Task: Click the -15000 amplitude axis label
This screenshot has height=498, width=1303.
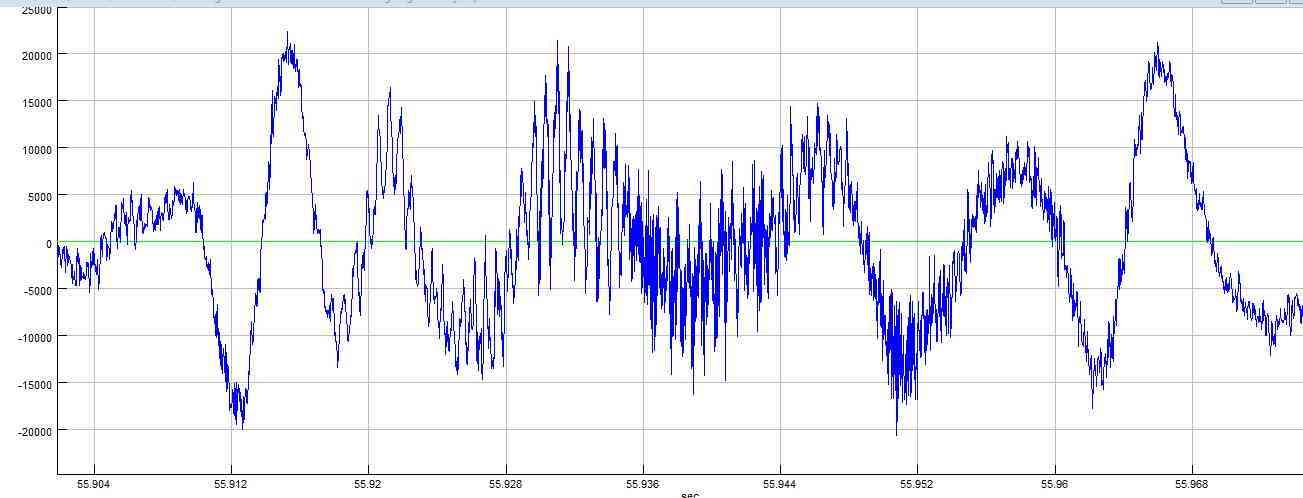Action: [33, 384]
